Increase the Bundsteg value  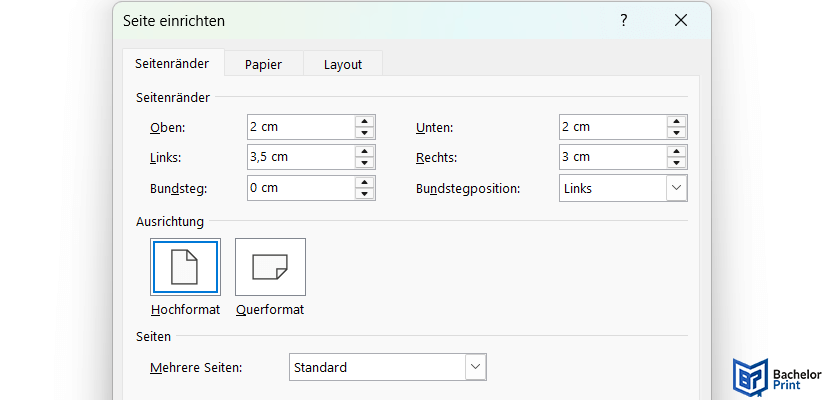point(364,183)
